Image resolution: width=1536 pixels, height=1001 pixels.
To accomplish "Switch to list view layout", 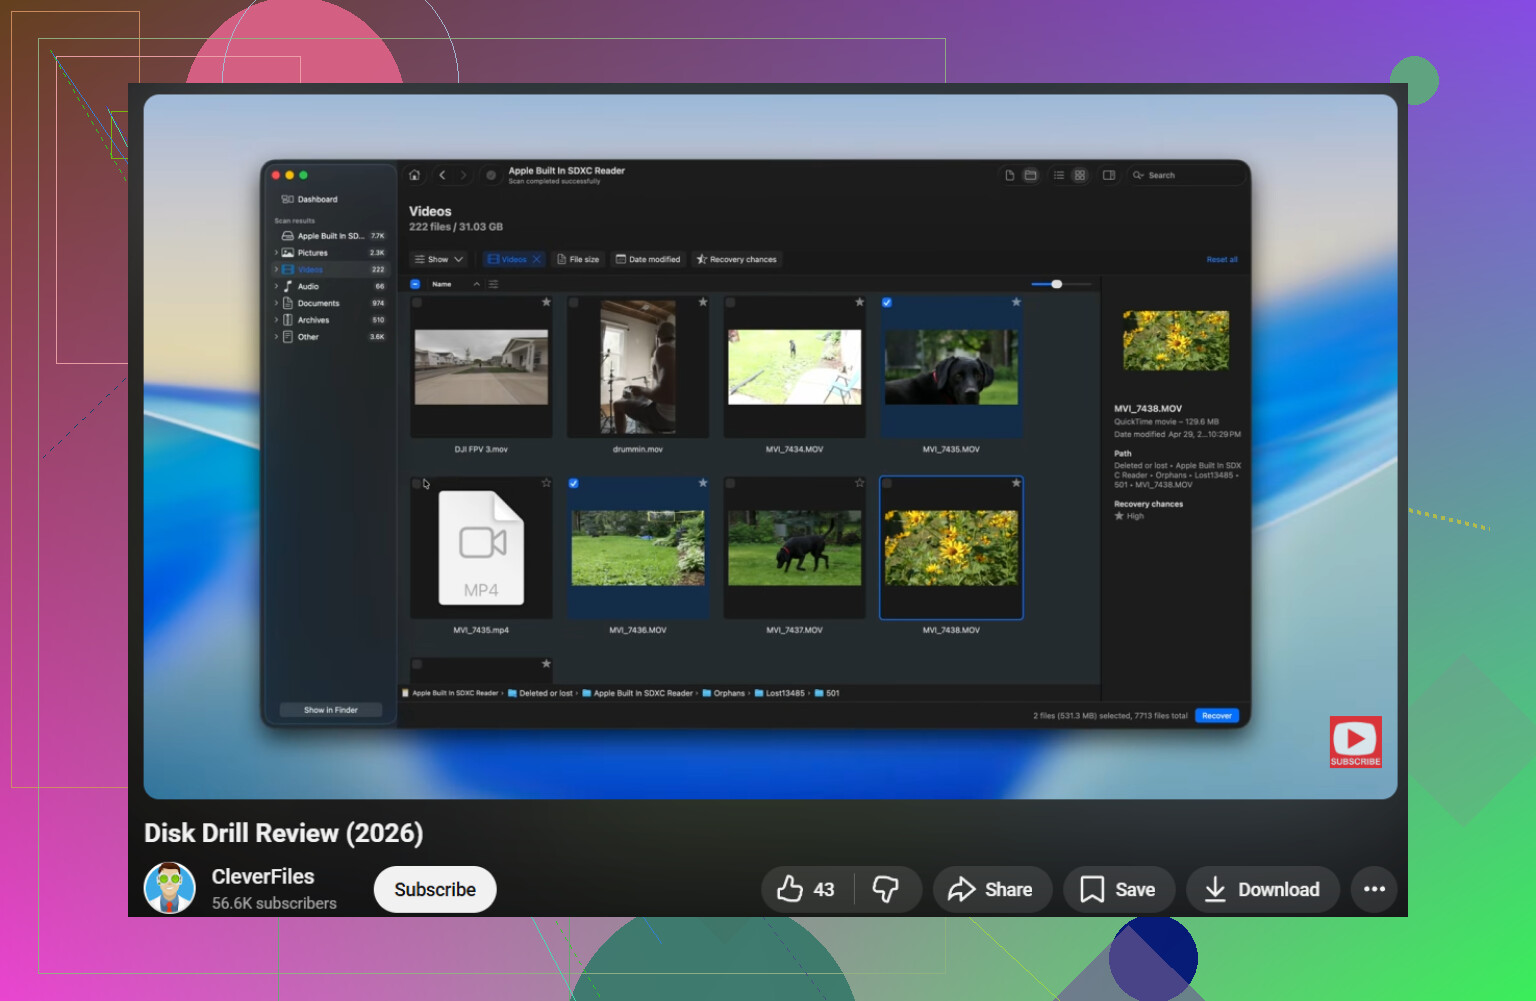I will pyautogui.click(x=1058, y=175).
